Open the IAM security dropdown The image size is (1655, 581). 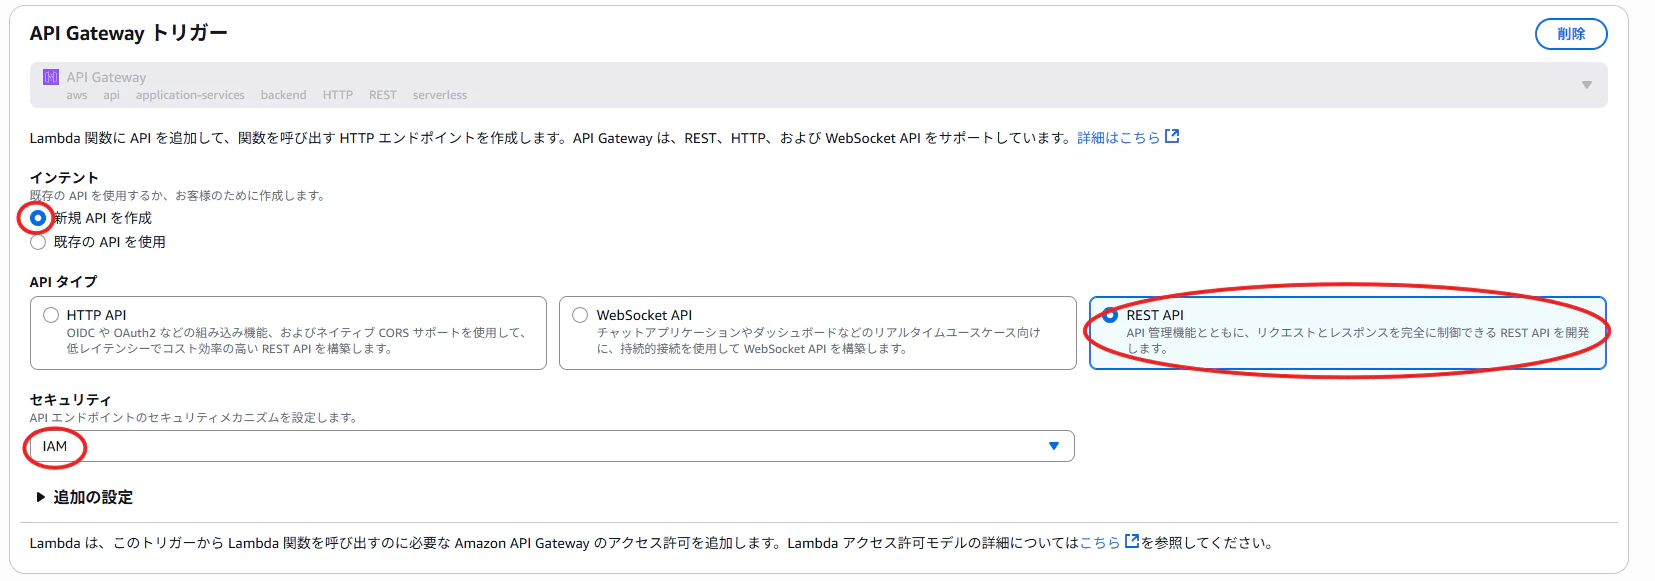pos(552,446)
